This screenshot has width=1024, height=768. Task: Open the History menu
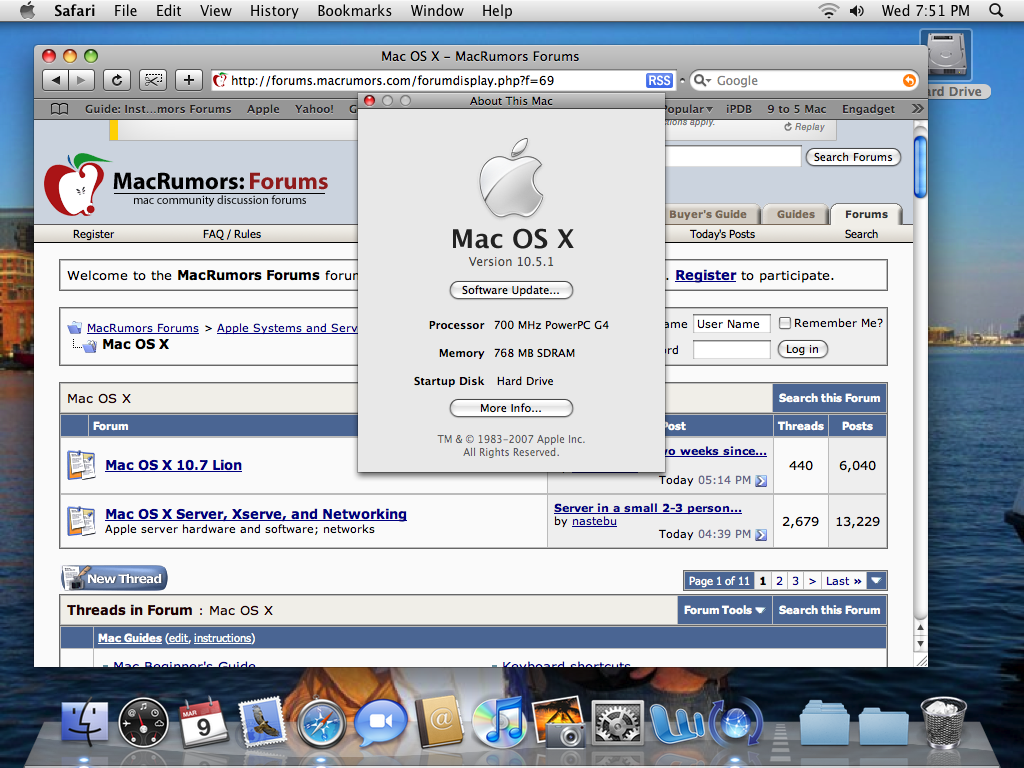click(274, 10)
